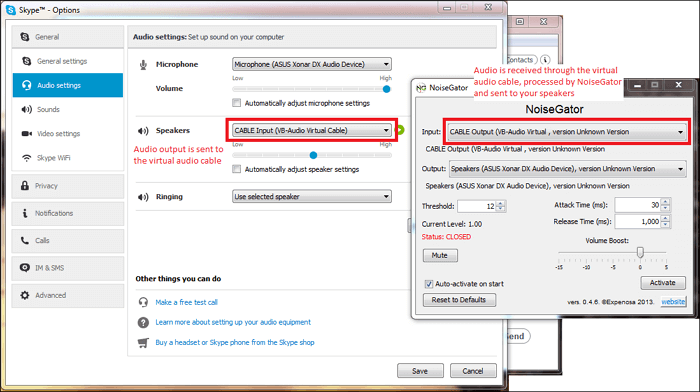Click the IM & SMS chat bubble icon
700x392 pixels.
pyautogui.click(x=25, y=267)
